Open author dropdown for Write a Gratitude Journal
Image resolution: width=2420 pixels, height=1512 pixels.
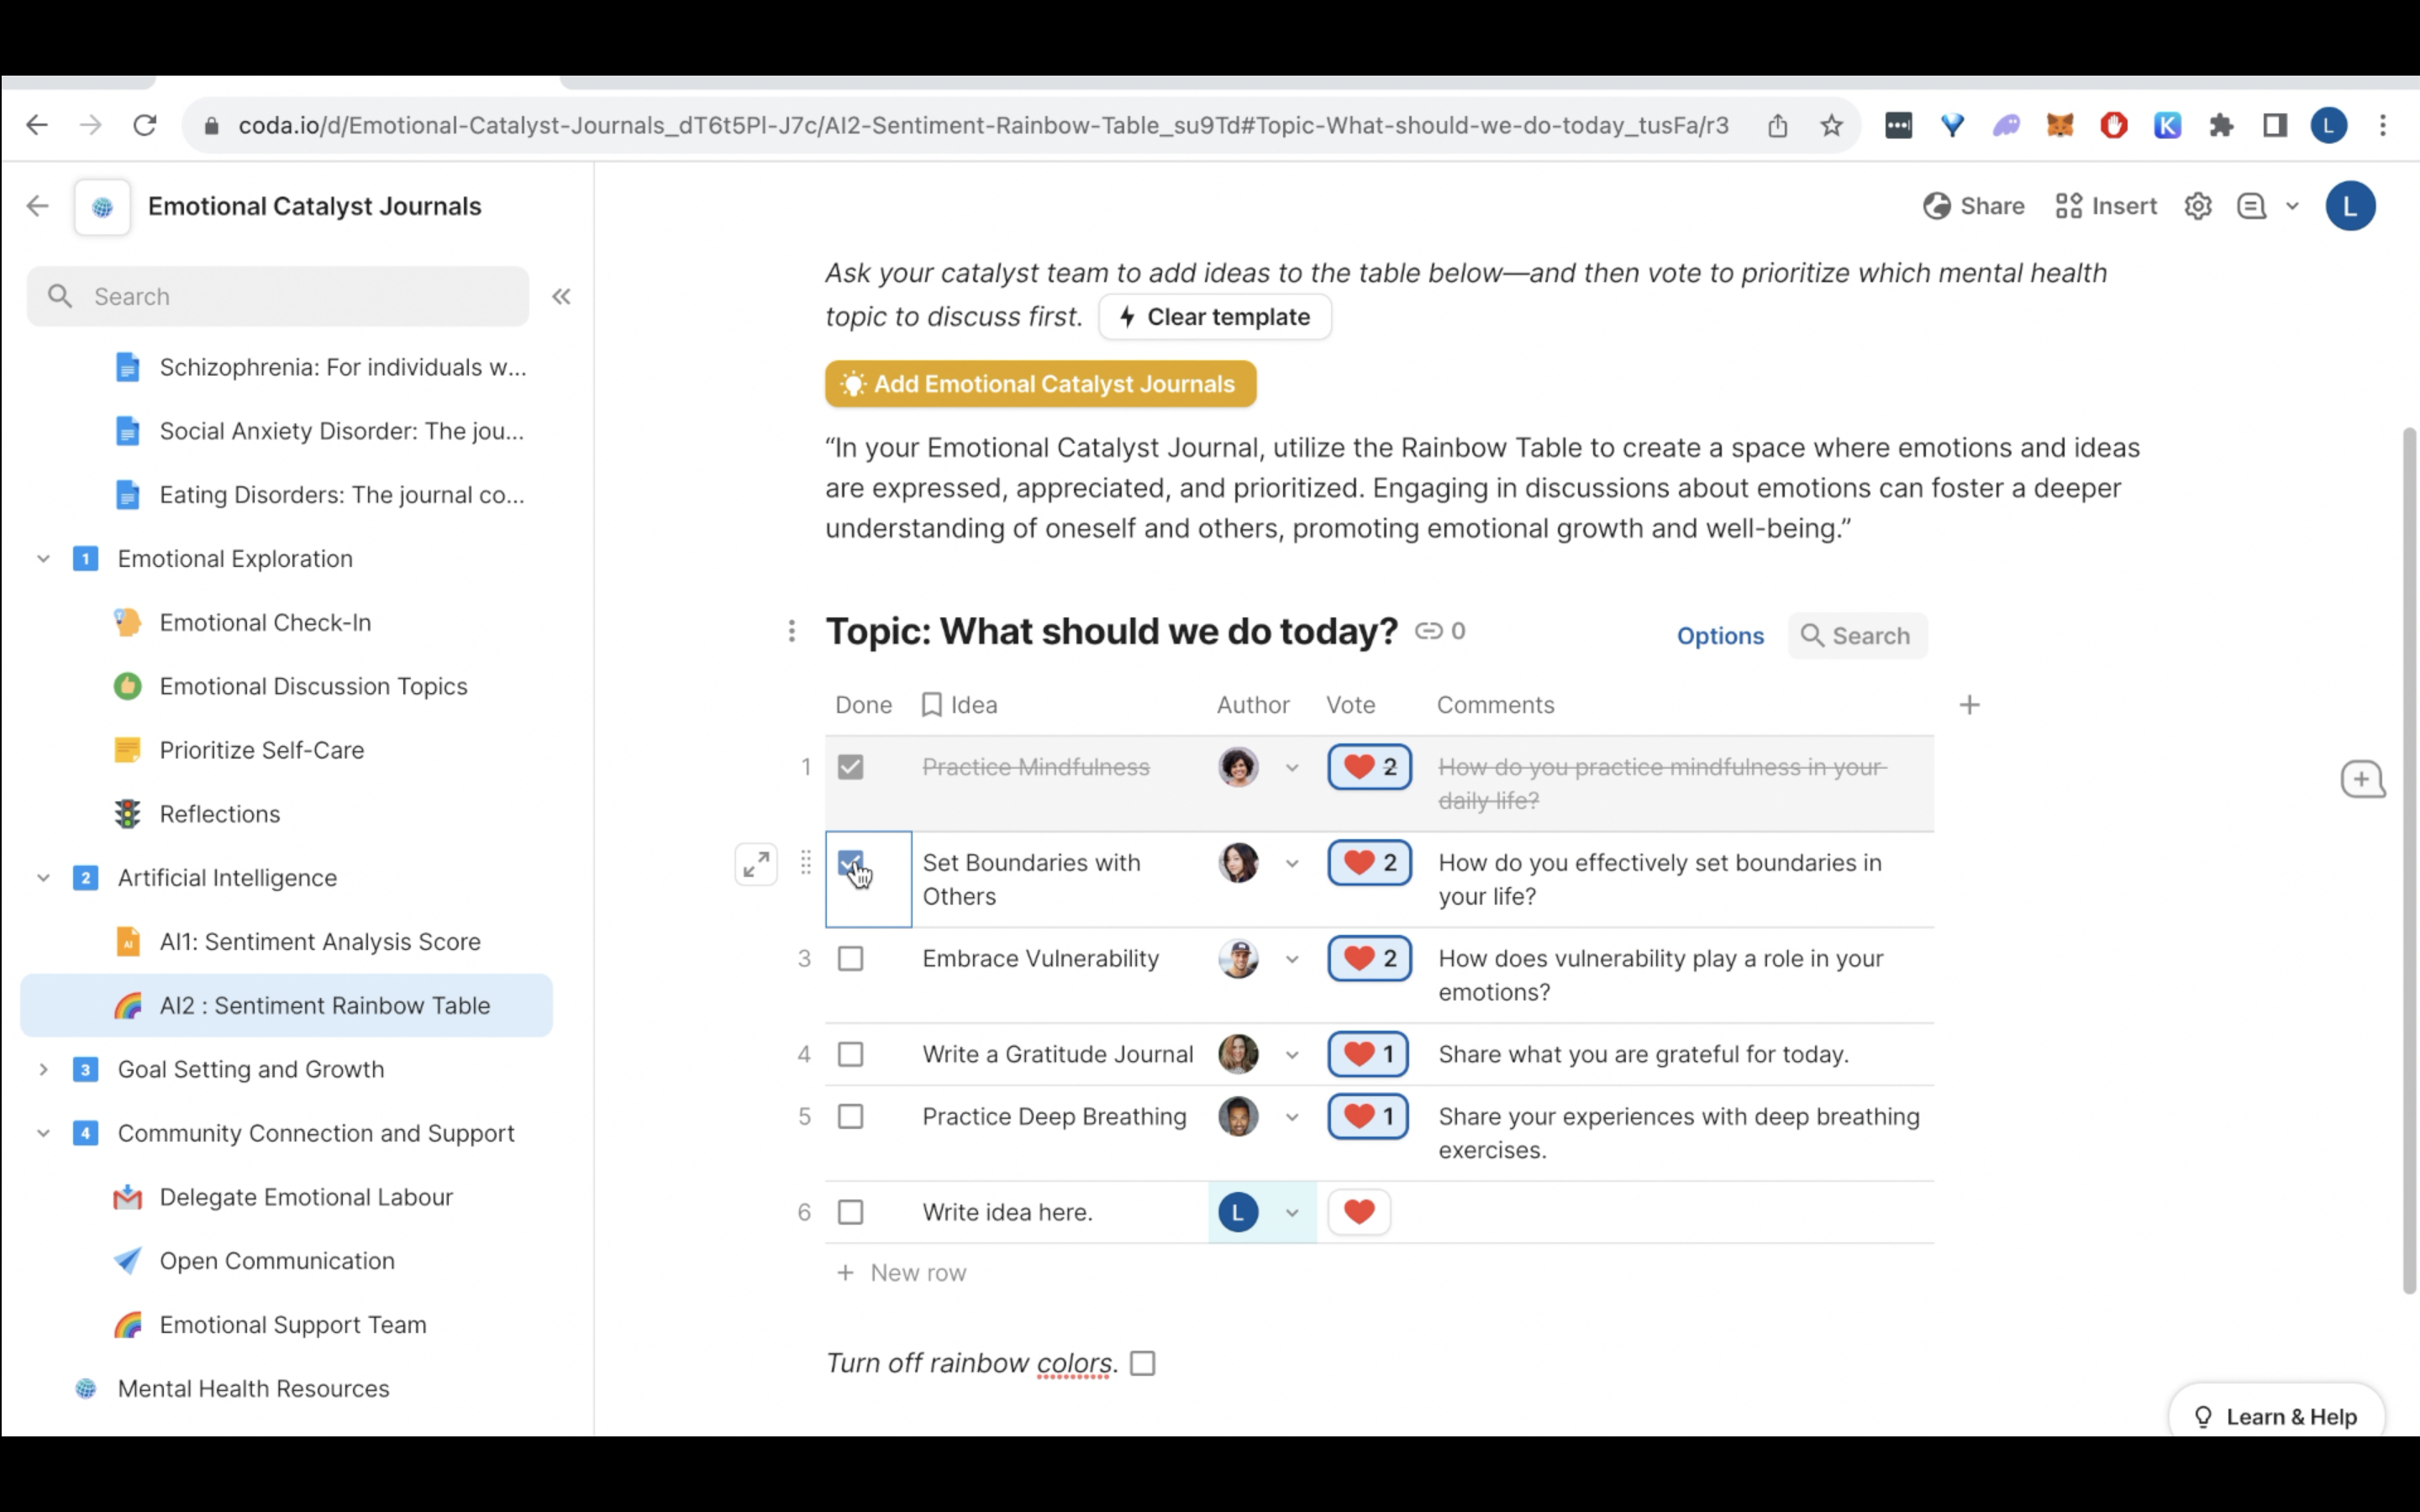pos(1291,1055)
